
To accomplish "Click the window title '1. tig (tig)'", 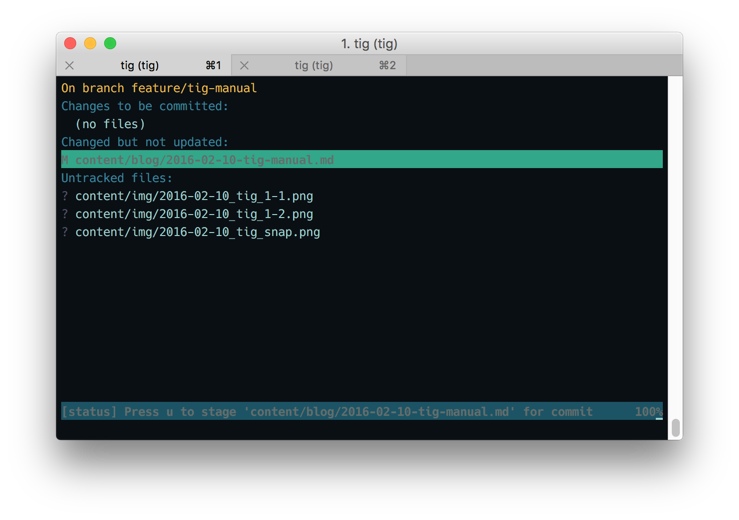I will pos(369,44).
